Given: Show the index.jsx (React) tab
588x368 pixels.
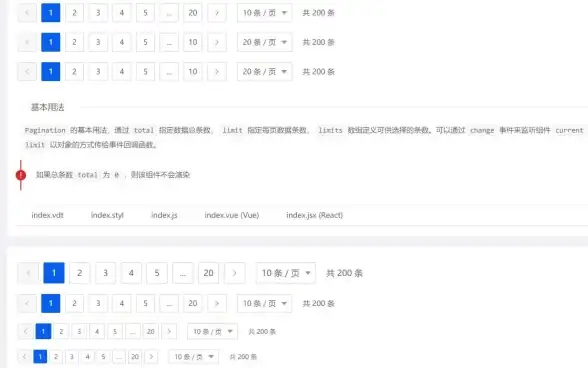Looking at the screenshot, I should tap(315, 215).
